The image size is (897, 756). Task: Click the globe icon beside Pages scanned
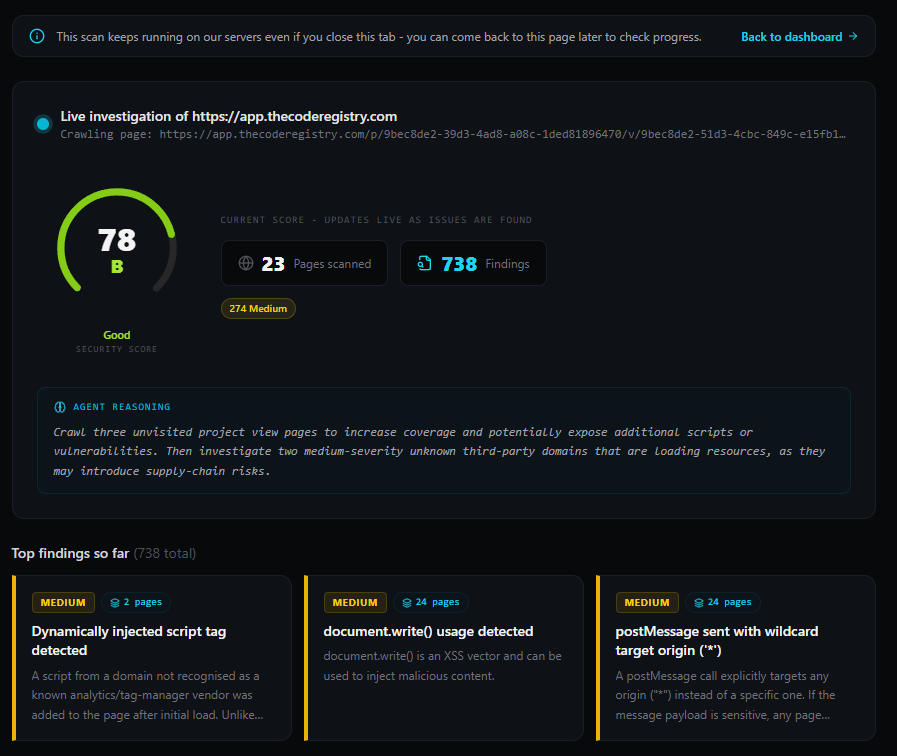(x=246, y=263)
